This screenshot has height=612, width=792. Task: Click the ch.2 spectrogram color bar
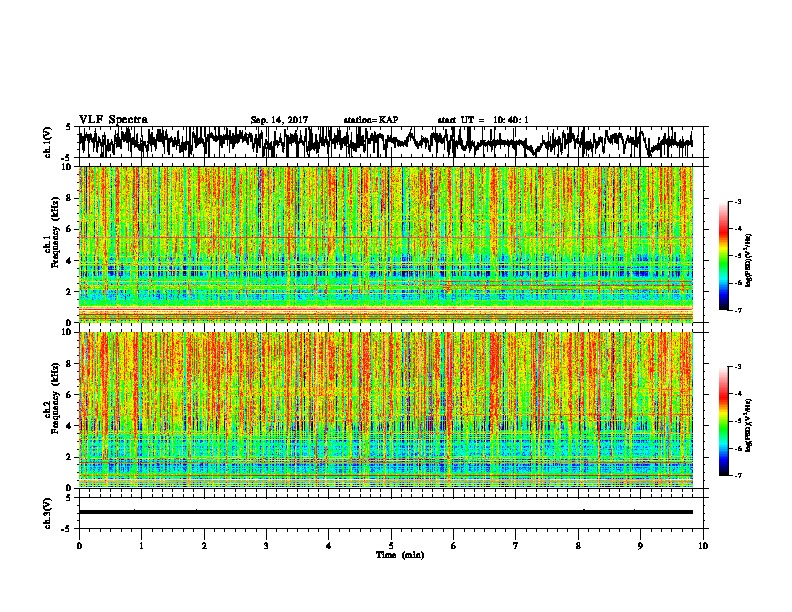[723, 421]
